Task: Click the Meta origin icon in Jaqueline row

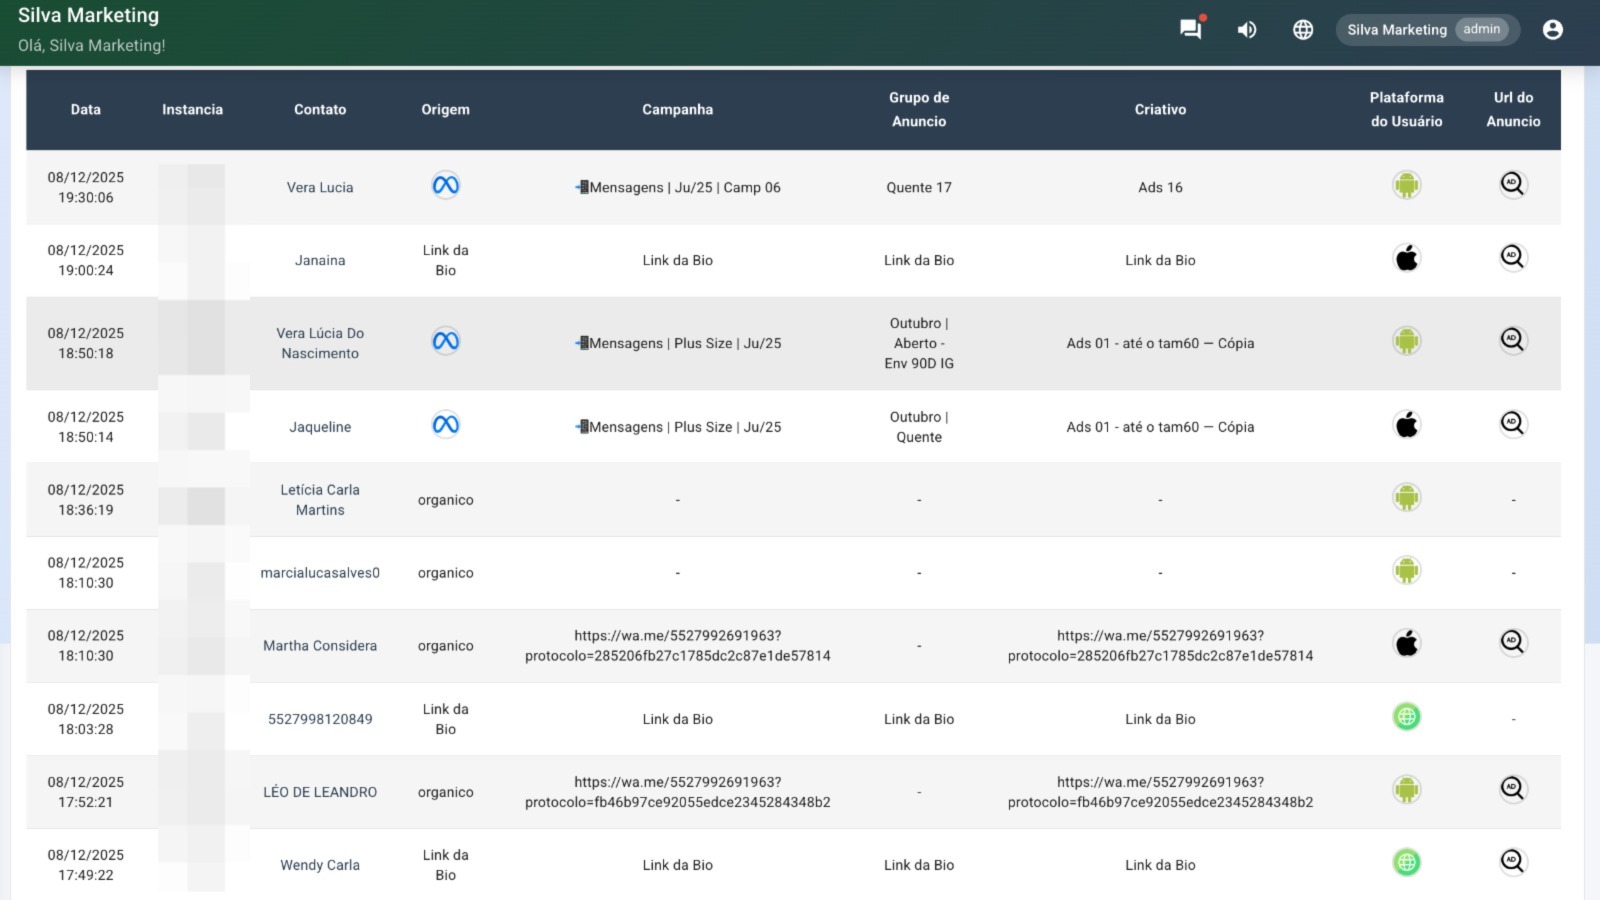Action: tap(445, 425)
